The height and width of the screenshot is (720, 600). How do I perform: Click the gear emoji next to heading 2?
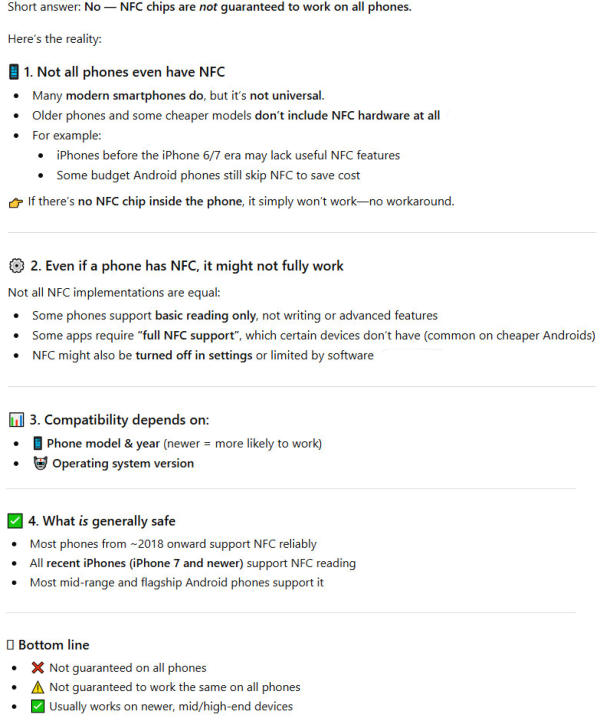tap(17, 266)
